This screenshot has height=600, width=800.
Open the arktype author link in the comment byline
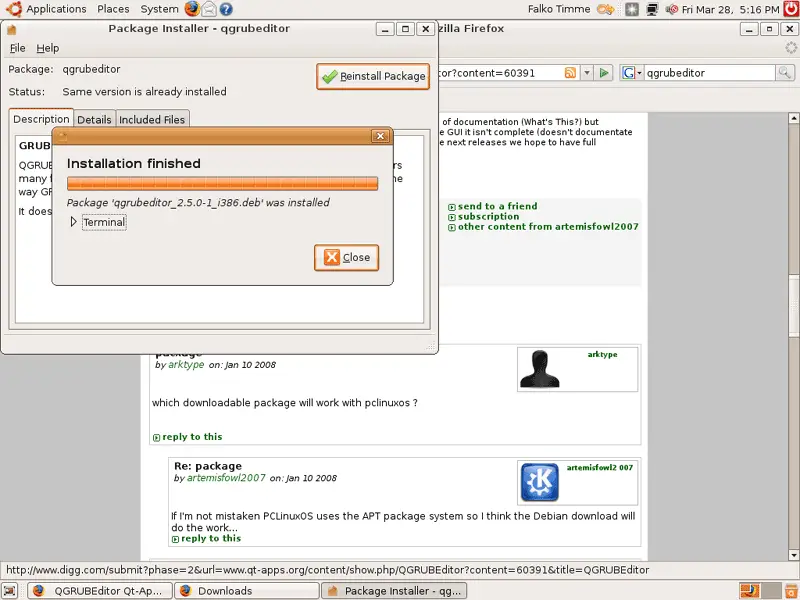(186, 365)
